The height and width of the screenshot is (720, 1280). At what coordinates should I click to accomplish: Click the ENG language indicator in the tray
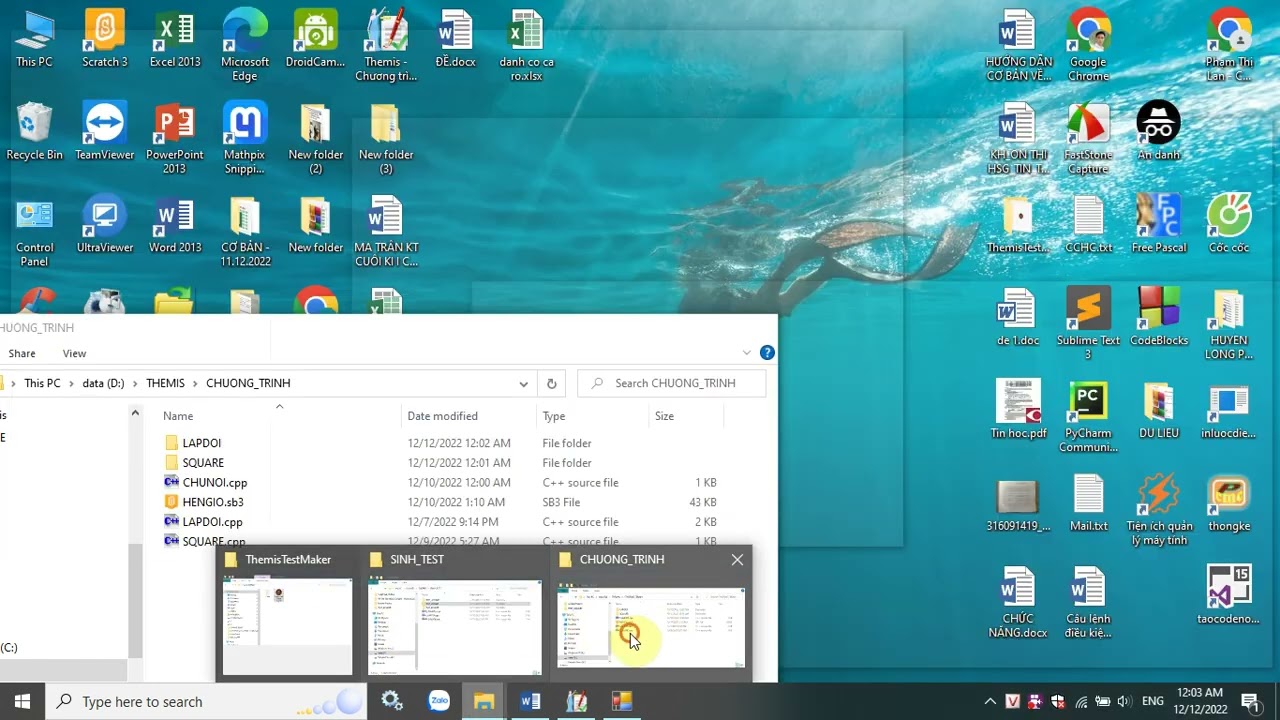[1153, 701]
